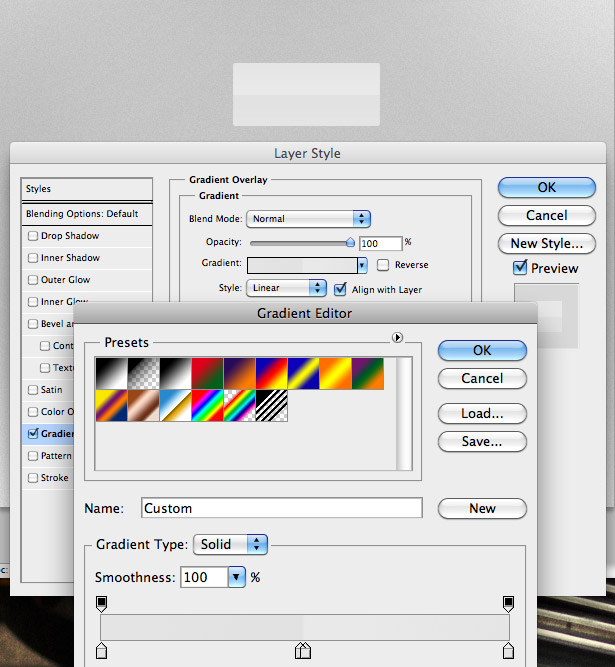615x667 pixels.
Task: Pick the violet-to-orange gradient preset
Action: [239, 373]
